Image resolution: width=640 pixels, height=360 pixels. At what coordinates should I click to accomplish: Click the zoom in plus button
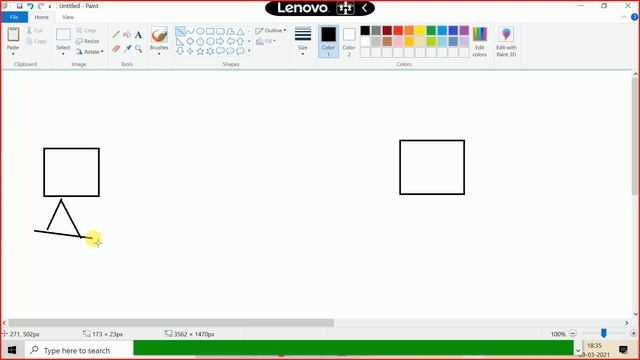[633, 333]
